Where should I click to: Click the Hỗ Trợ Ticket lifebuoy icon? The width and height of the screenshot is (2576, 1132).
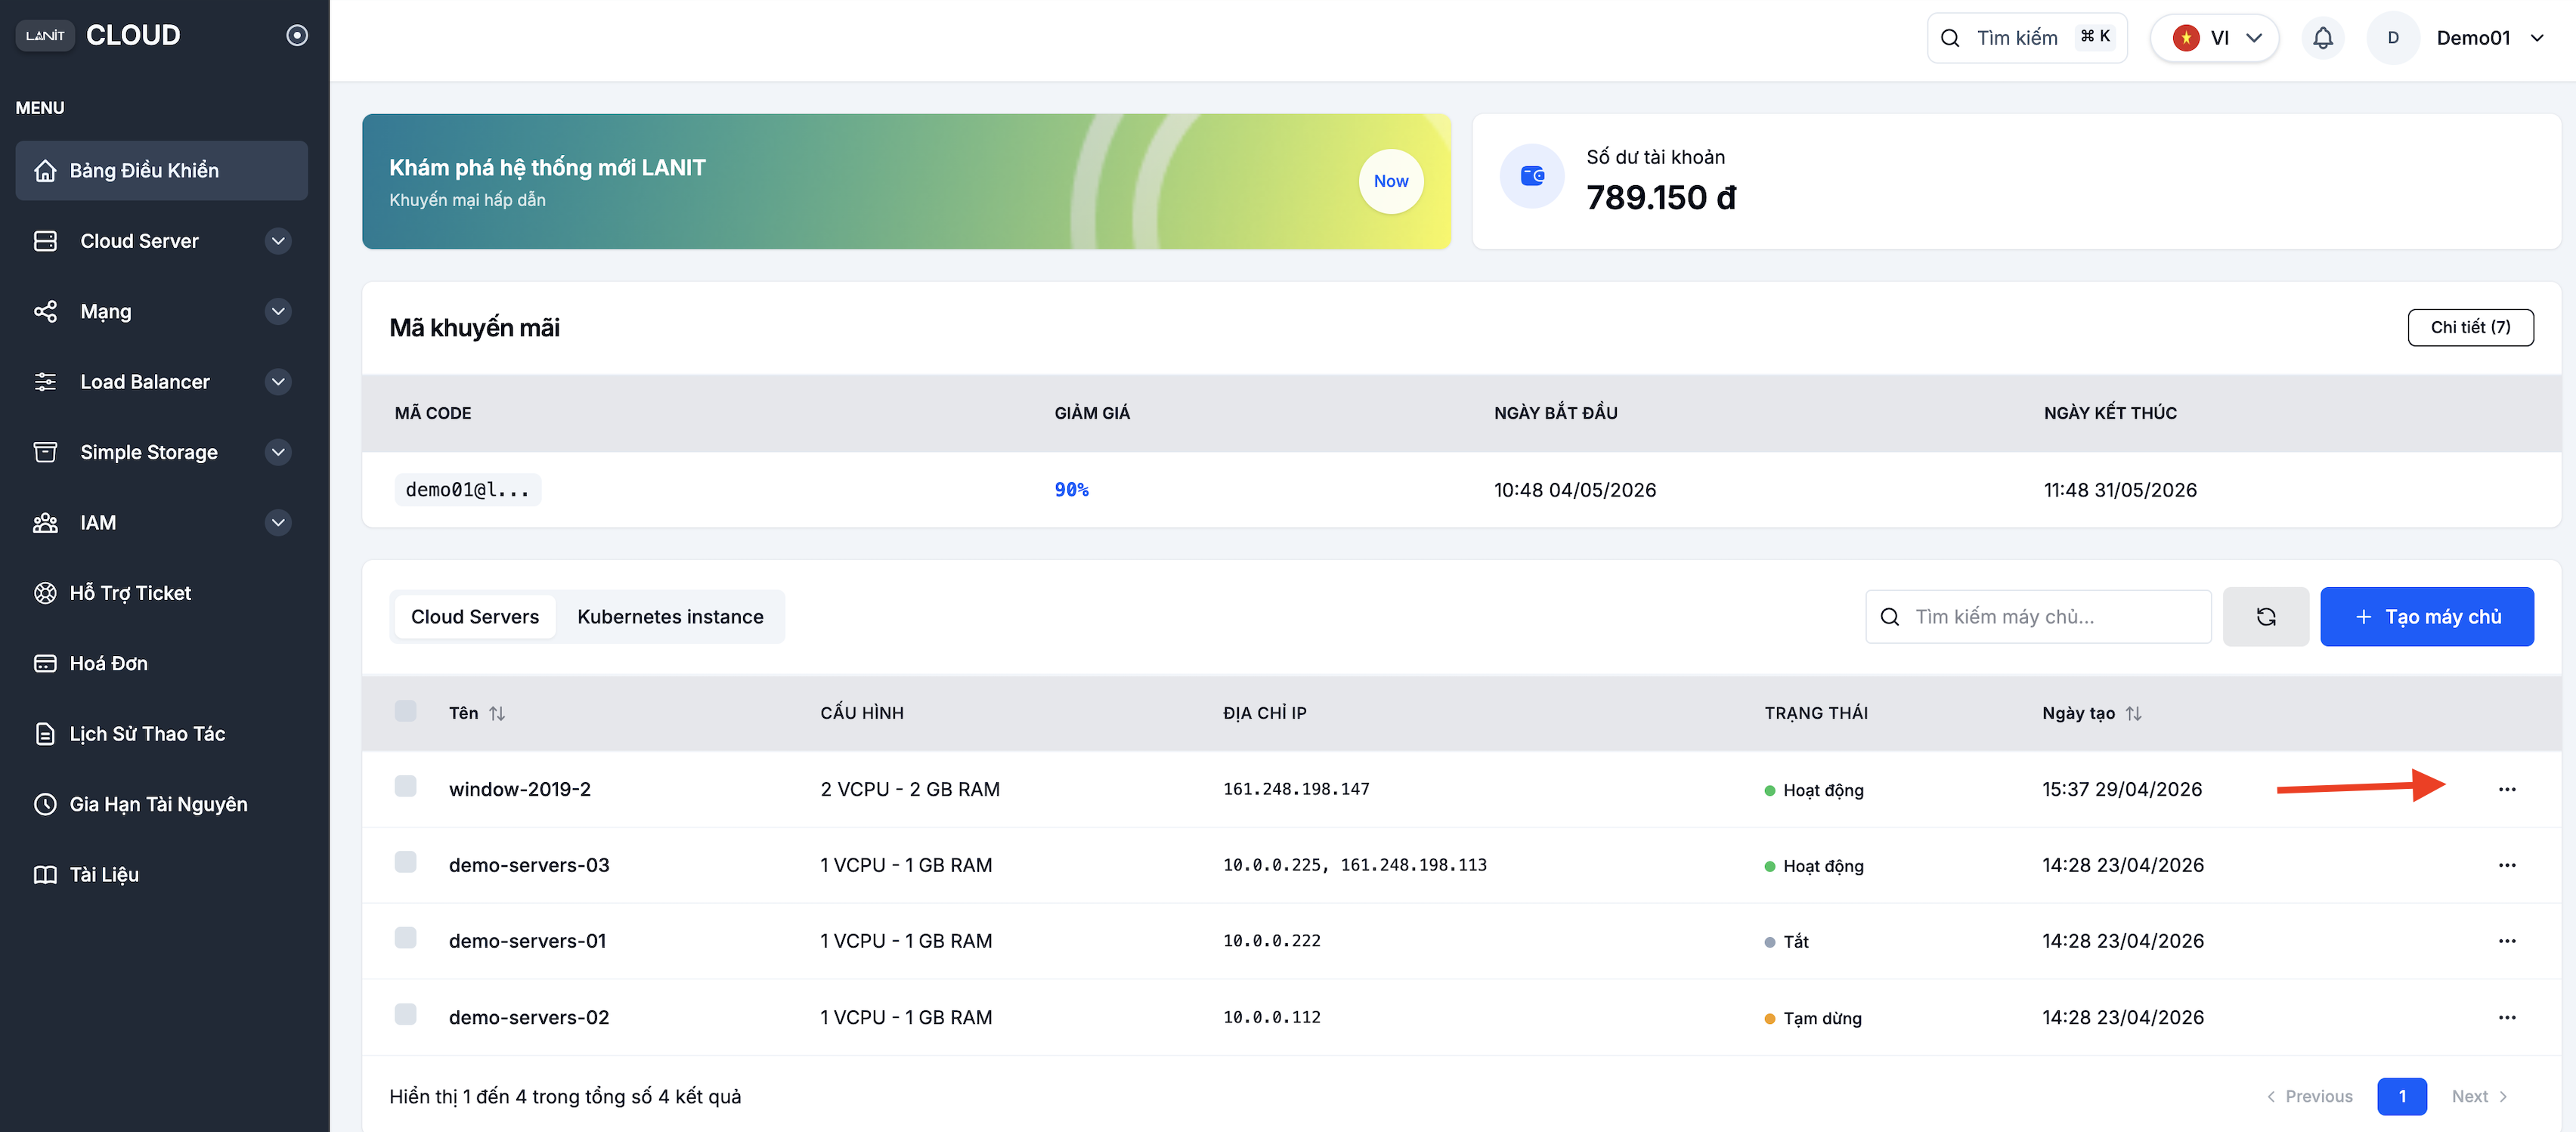coord(45,593)
